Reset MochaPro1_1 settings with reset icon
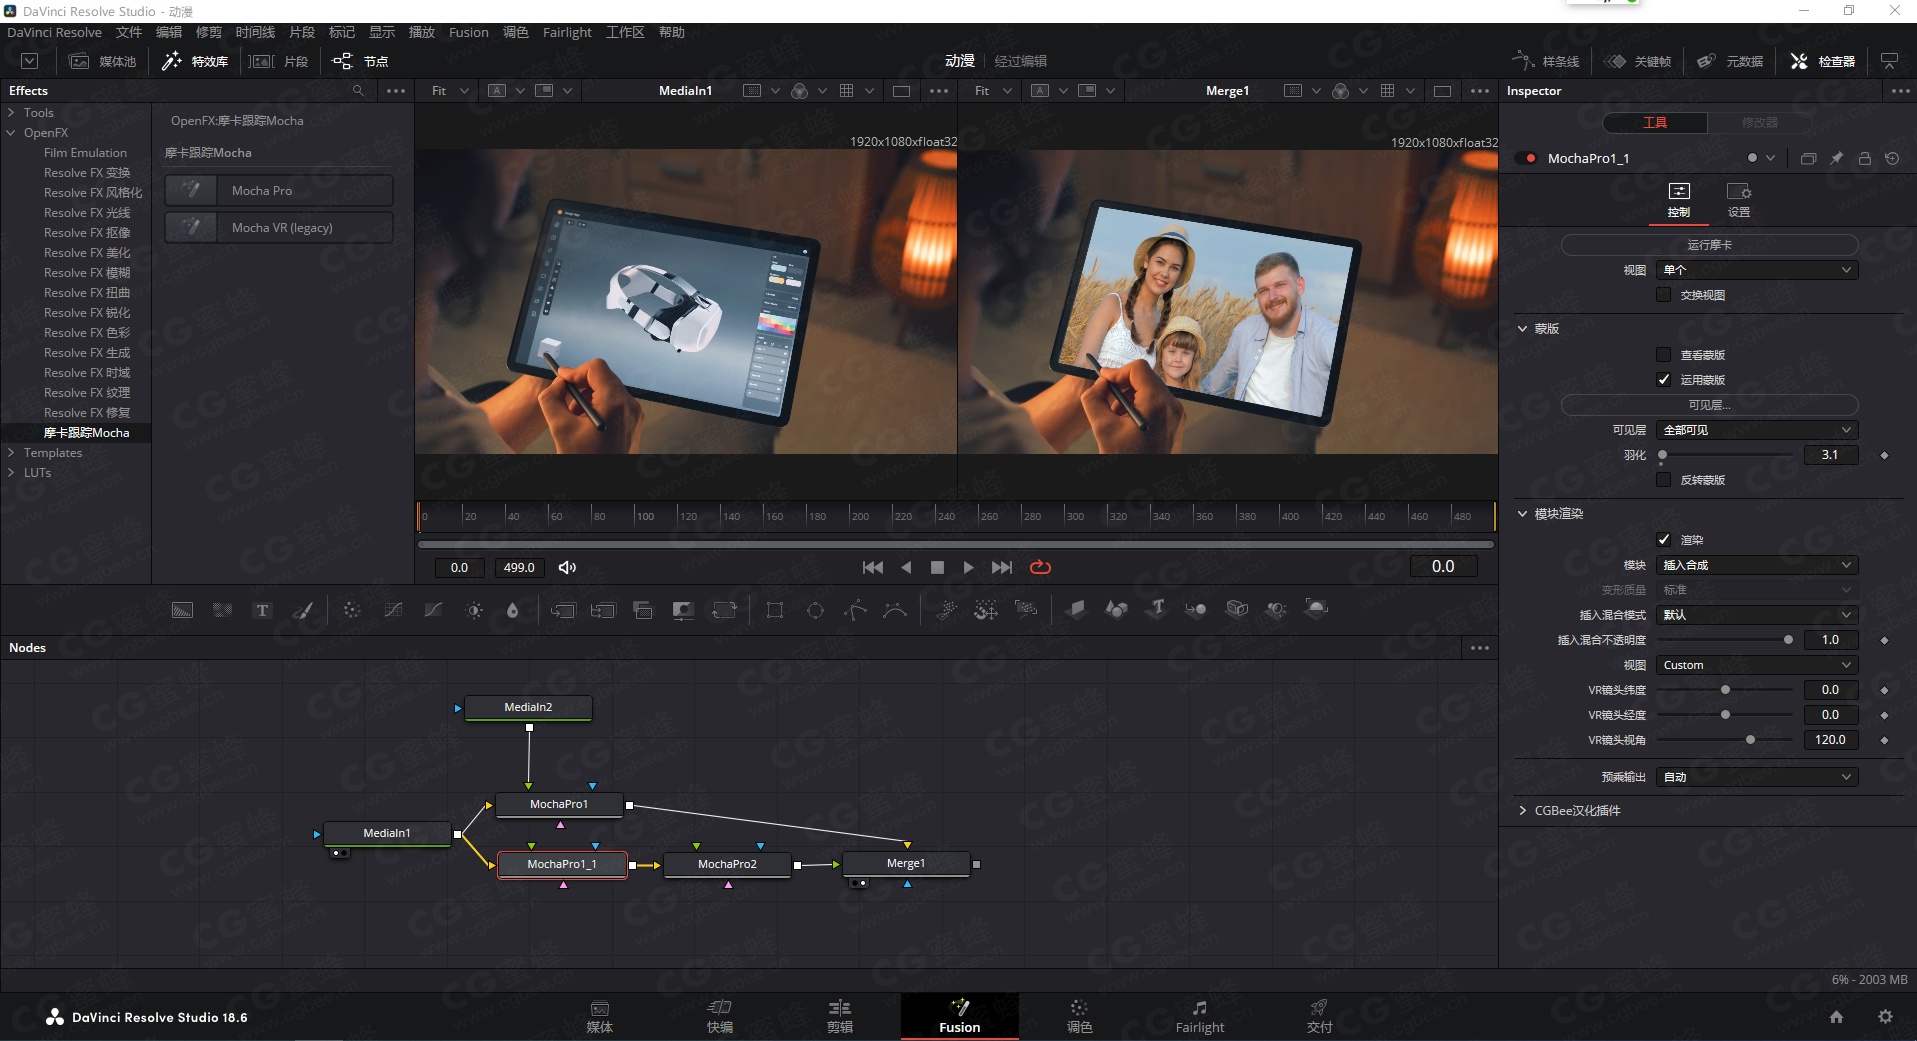This screenshot has height=1041, width=1917. [x=1892, y=158]
